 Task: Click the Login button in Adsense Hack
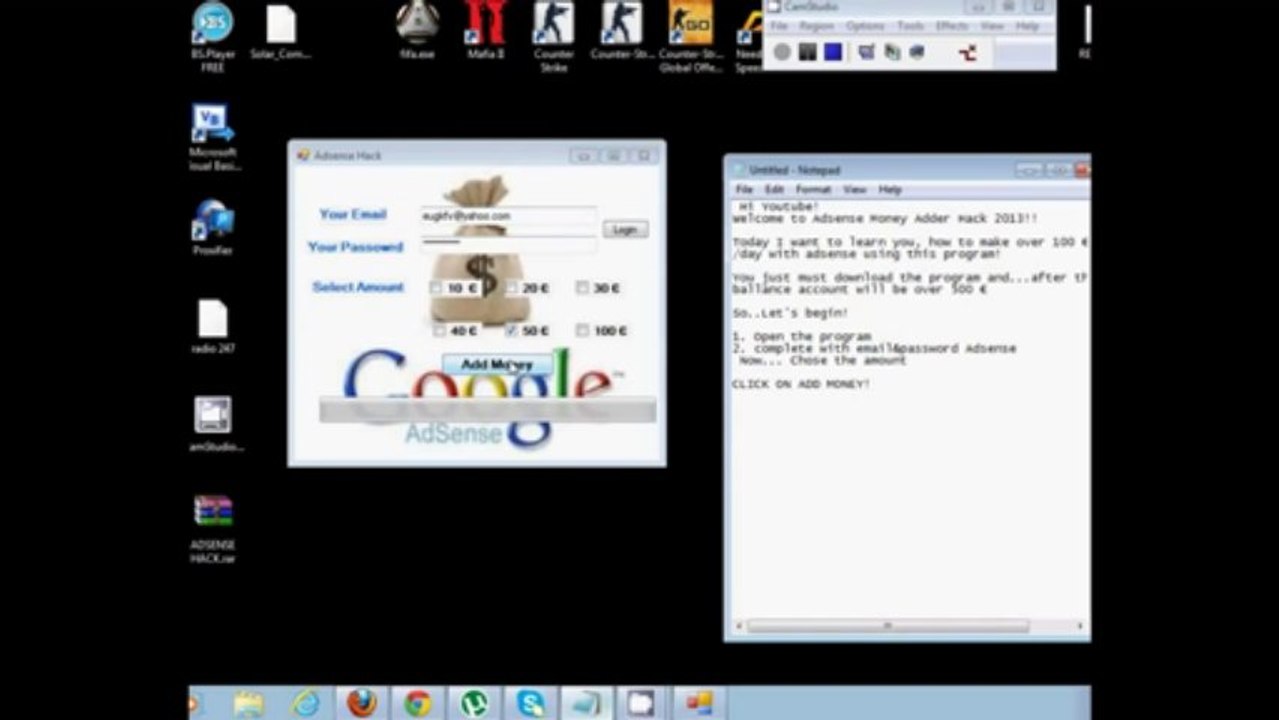625,230
